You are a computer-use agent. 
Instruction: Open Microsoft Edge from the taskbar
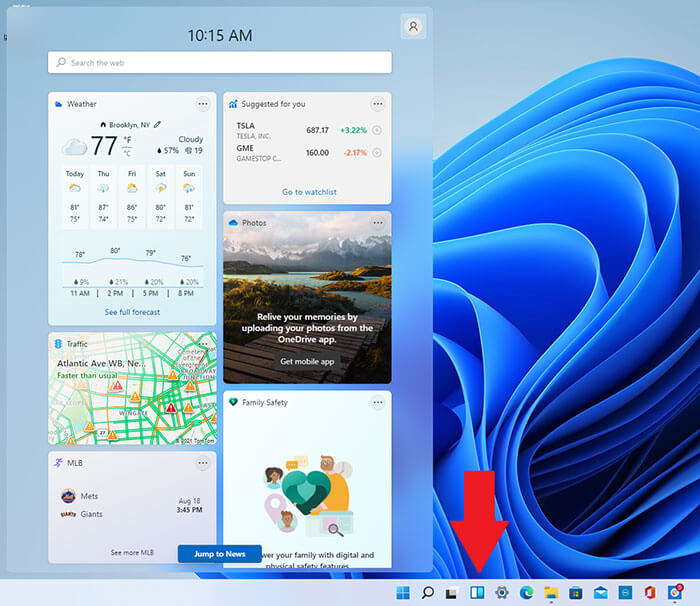click(x=526, y=593)
